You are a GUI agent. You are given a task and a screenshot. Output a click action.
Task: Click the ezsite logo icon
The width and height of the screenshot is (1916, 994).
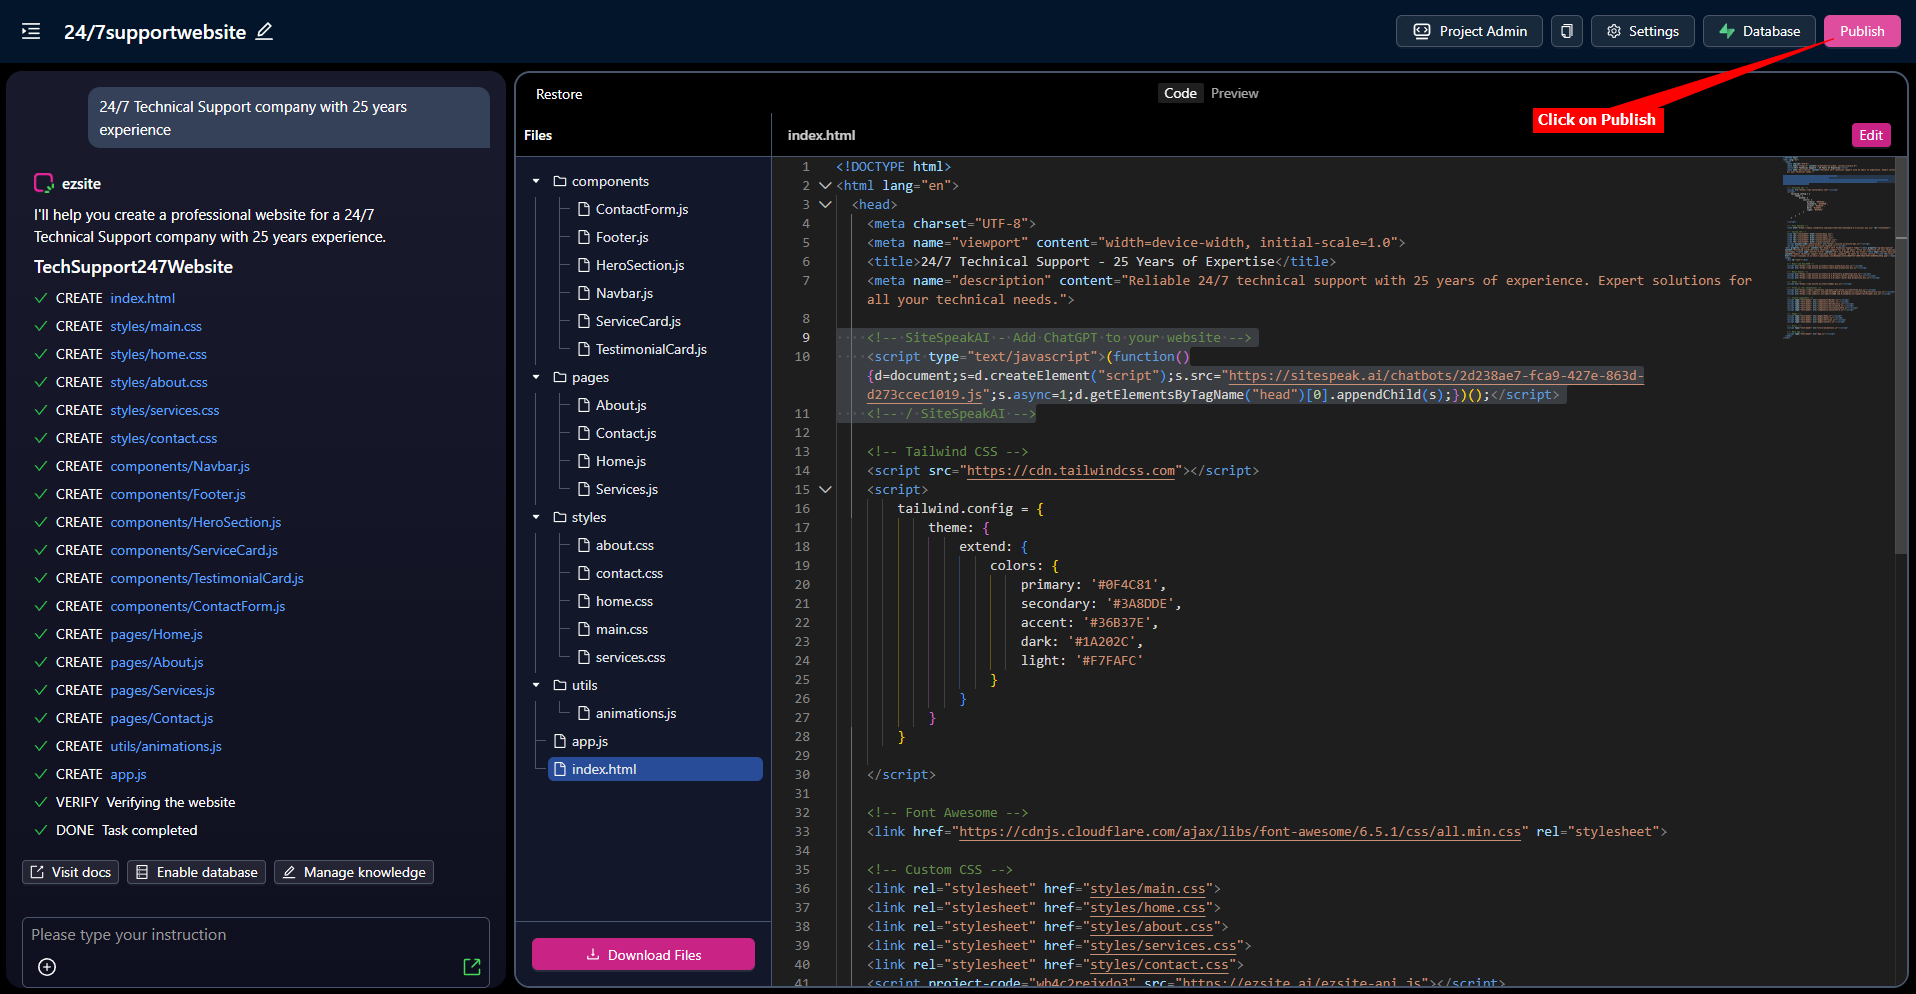pyautogui.click(x=44, y=183)
